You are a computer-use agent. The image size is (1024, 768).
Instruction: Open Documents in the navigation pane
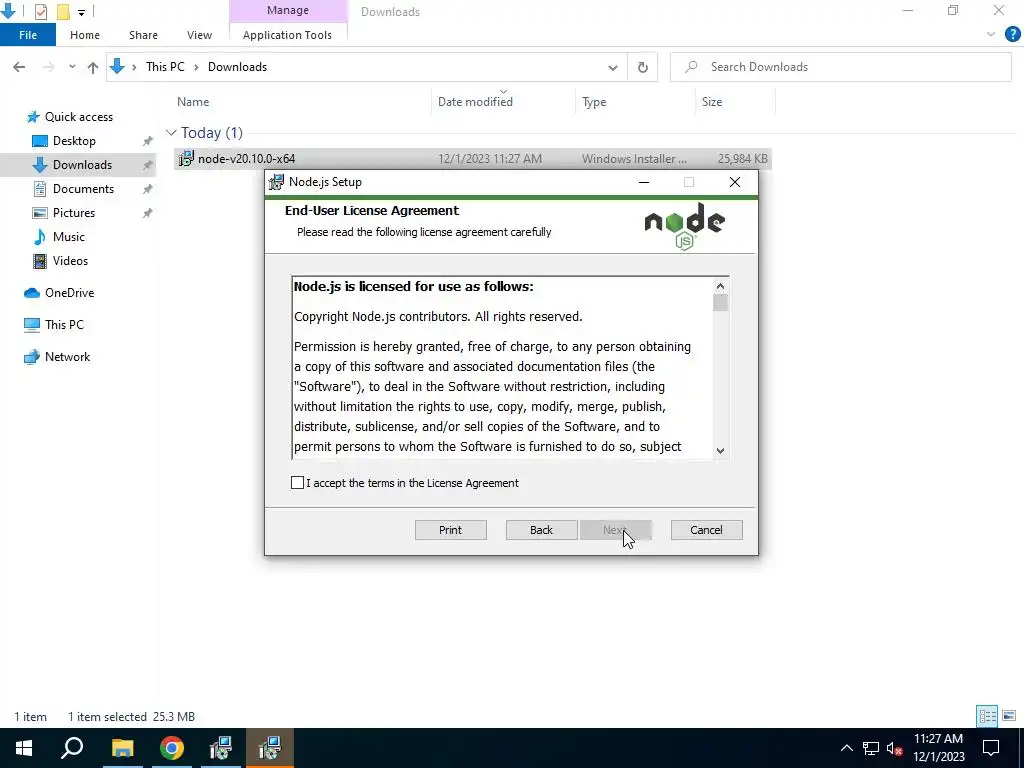point(84,189)
